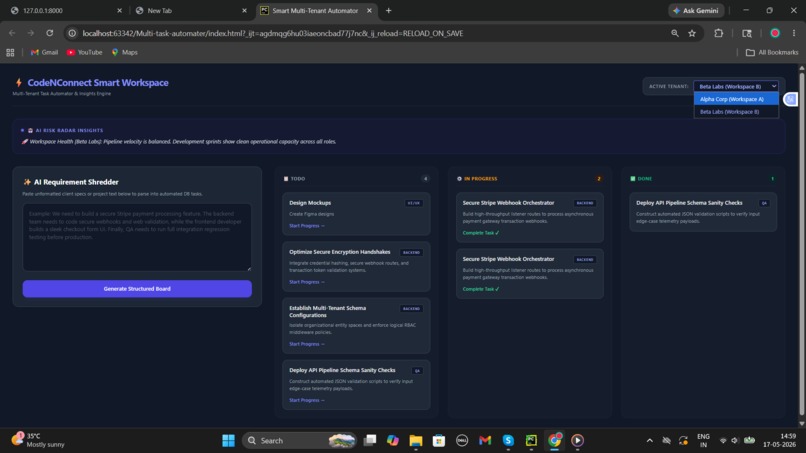Open the All Bookmarks folder
The image size is (806, 453).
point(772,52)
